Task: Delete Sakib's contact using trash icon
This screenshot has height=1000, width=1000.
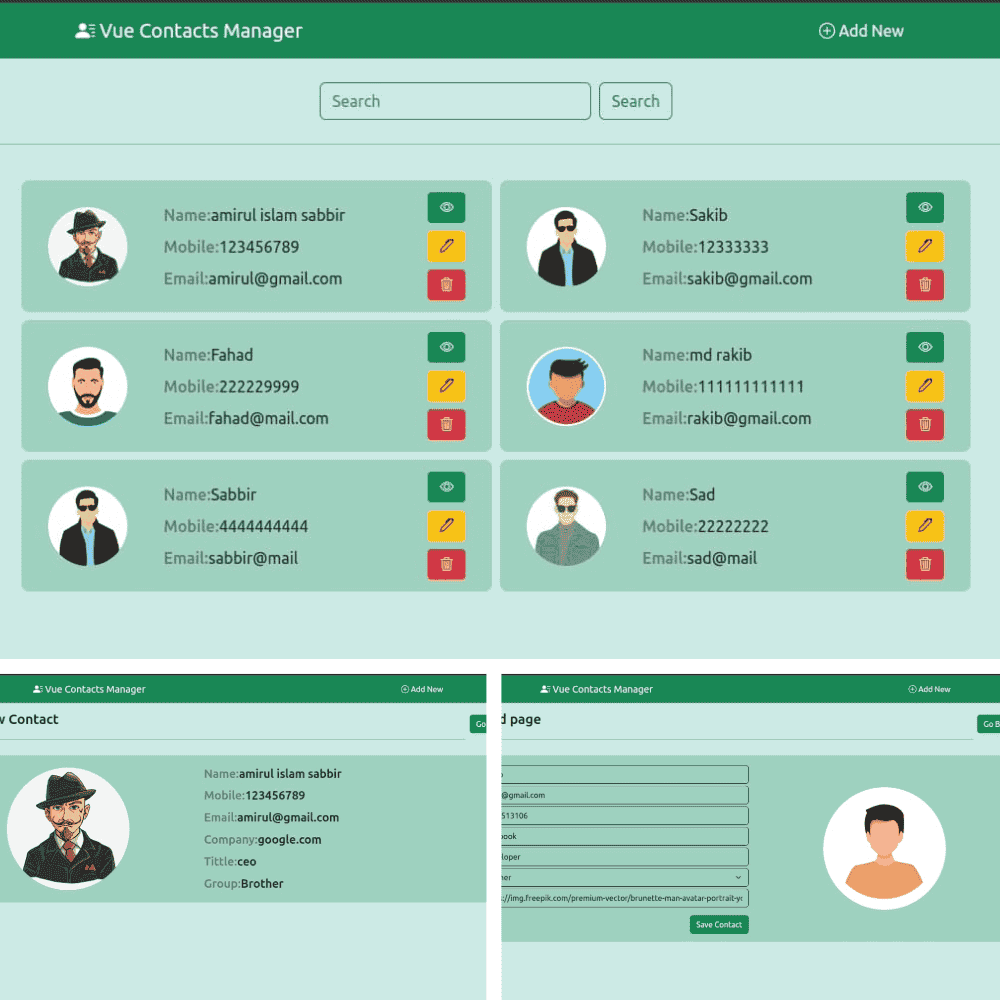Action: pos(924,285)
